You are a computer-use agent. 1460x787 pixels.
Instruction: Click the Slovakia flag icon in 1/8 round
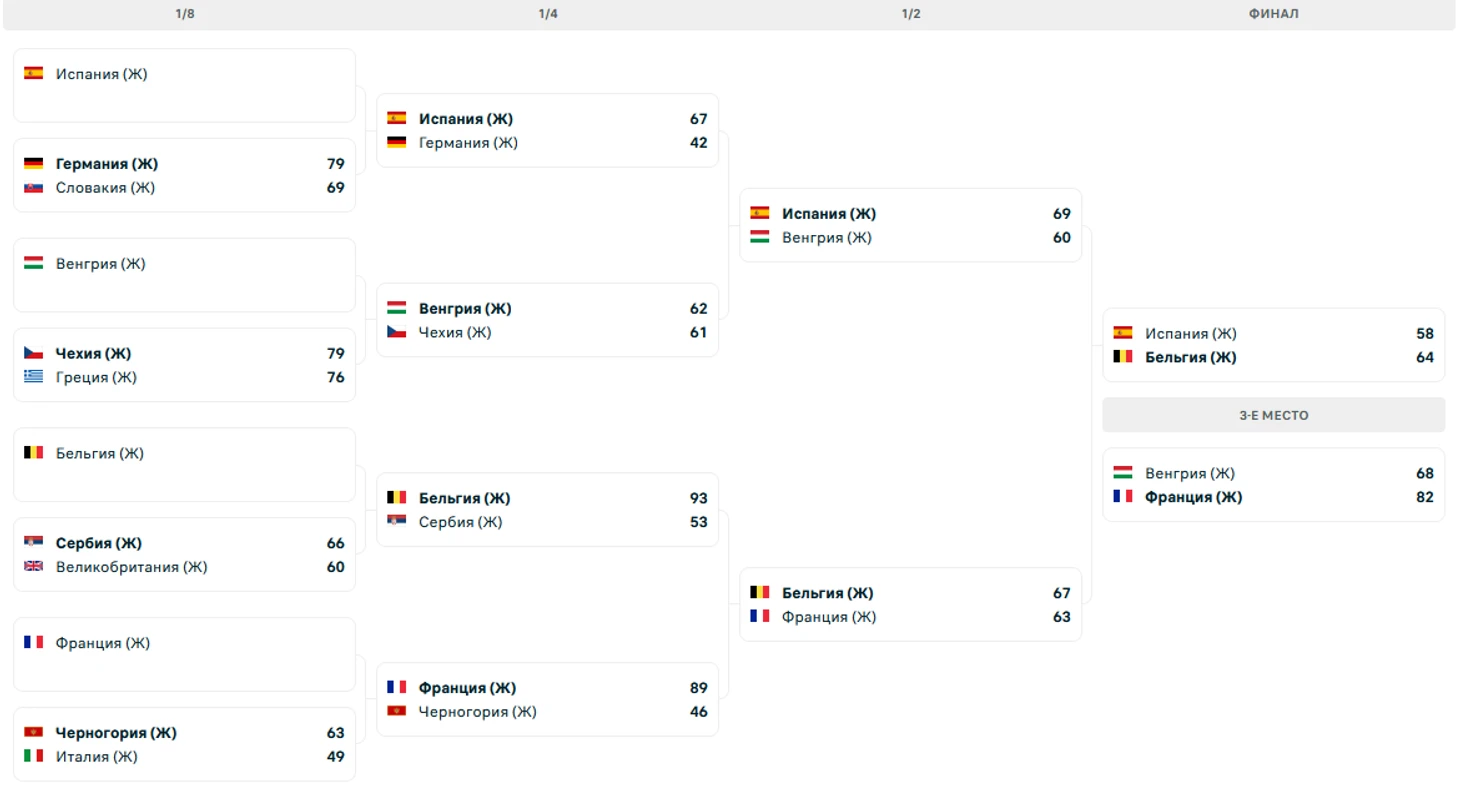(x=34, y=187)
